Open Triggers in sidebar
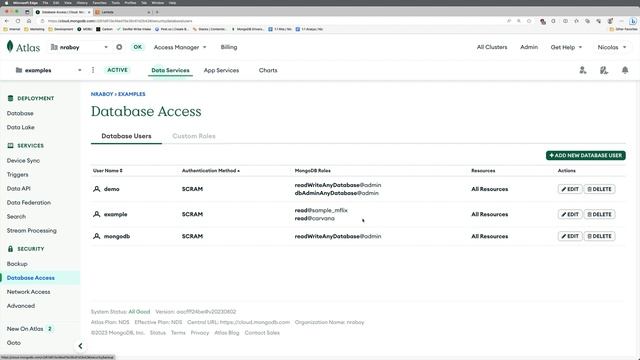This screenshot has width=640, height=360. (x=18, y=174)
